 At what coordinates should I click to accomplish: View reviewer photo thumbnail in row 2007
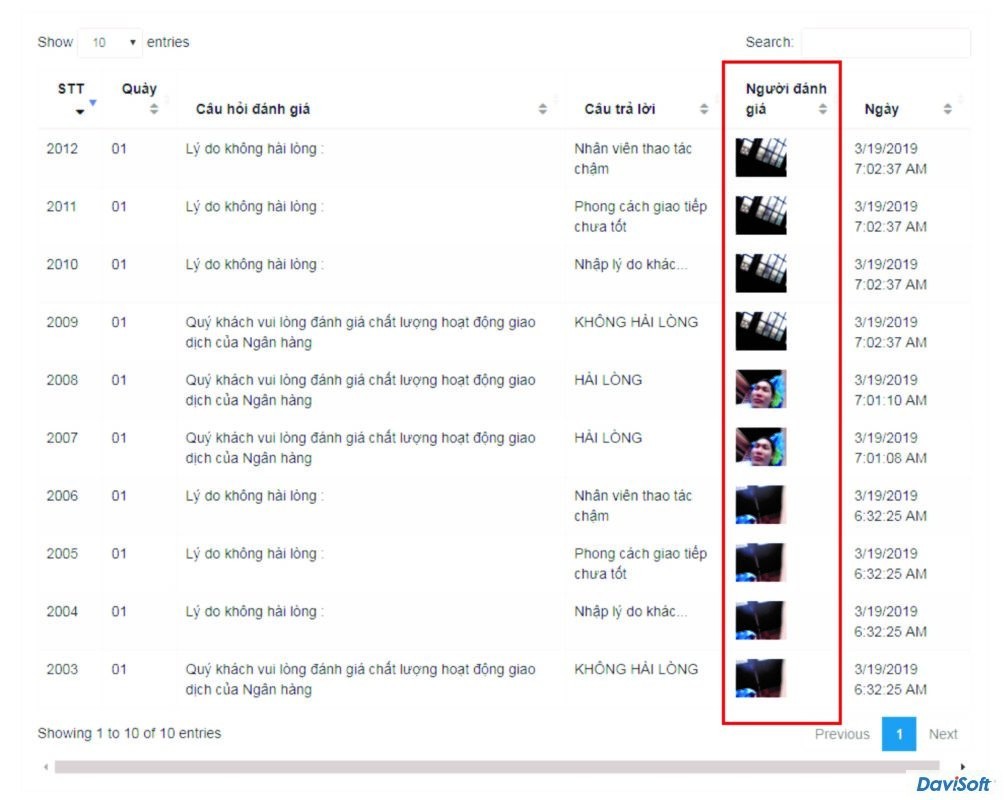761,447
